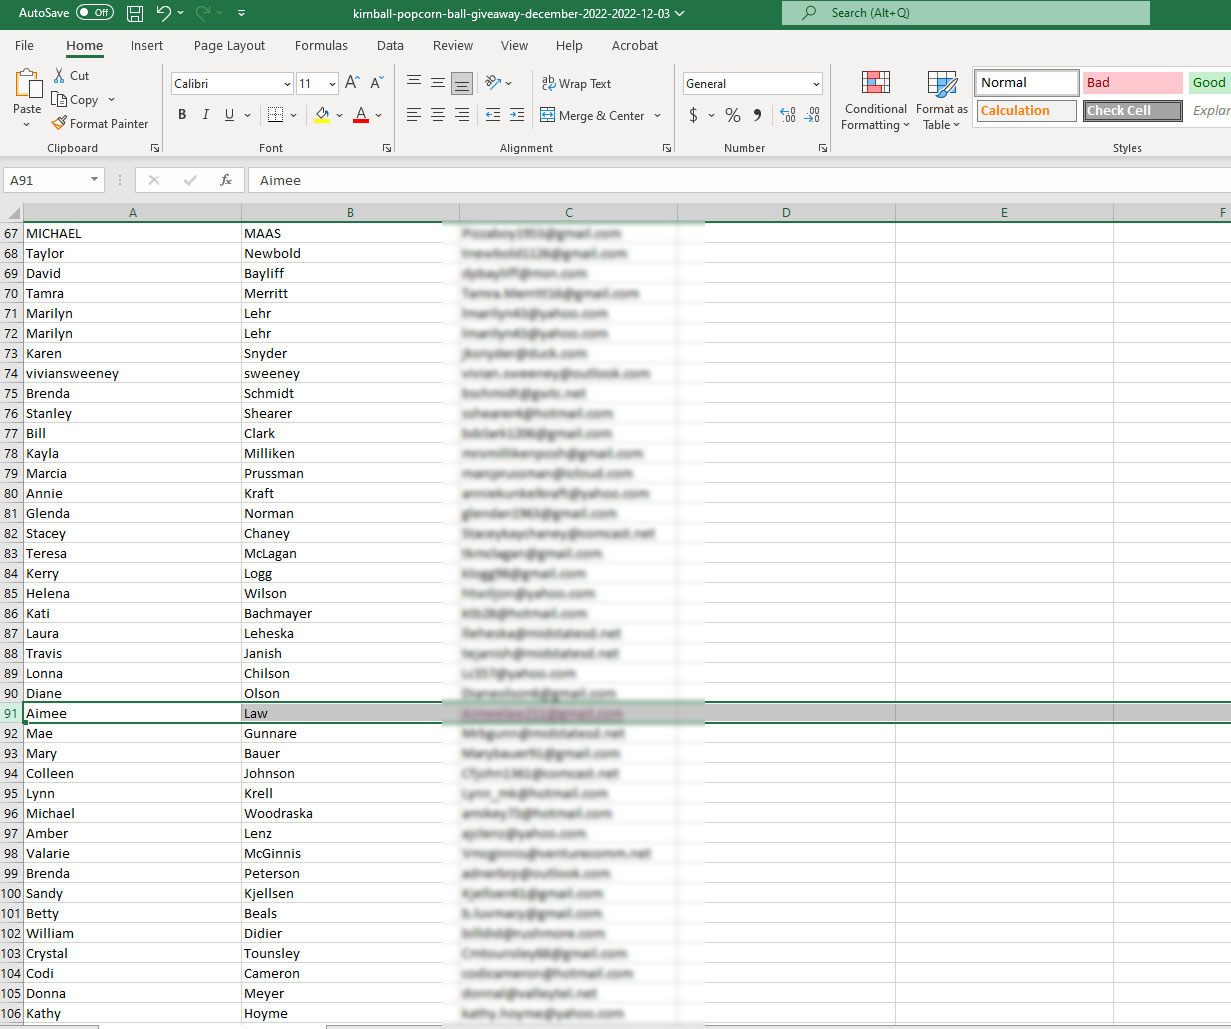Switch to the Page Layout tab
Image resolution: width=1231 pixels, height=1029 pixels.
(x=229, y=46)
